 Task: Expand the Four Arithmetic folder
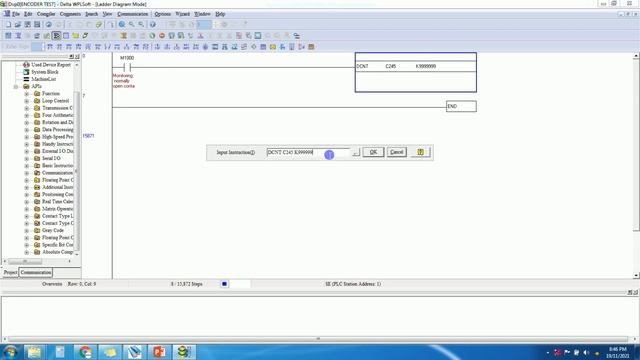27,115
